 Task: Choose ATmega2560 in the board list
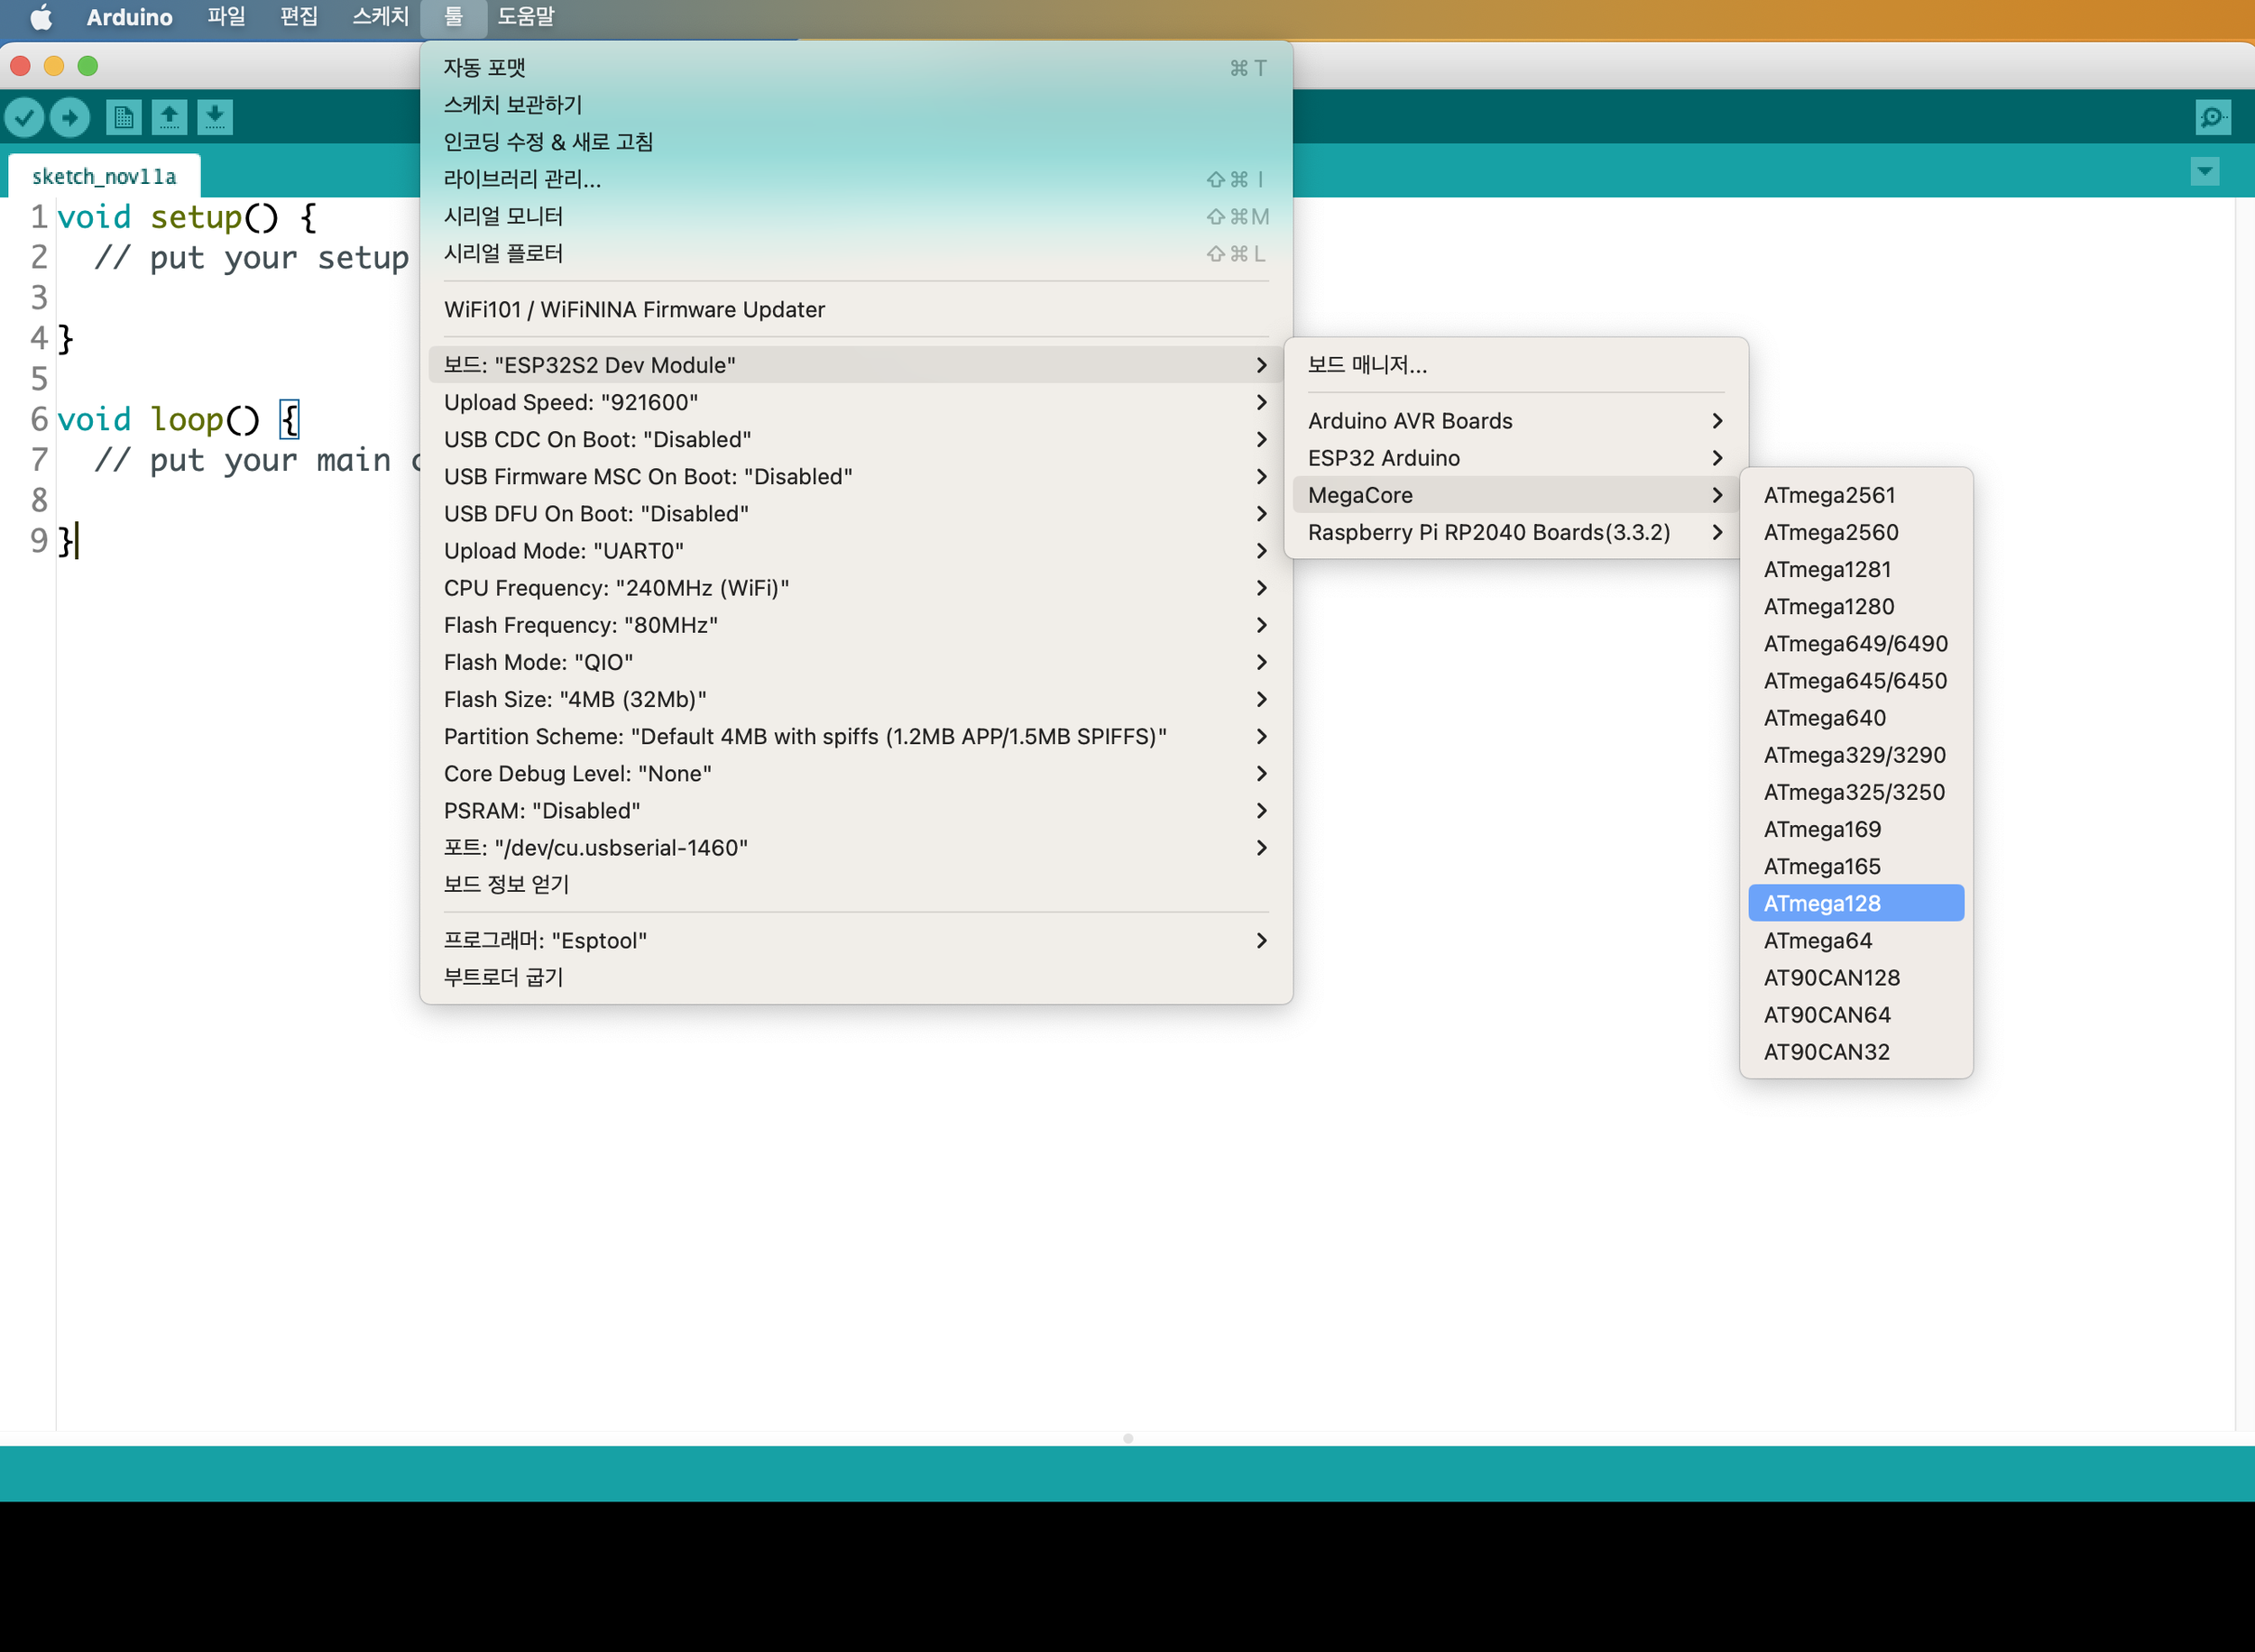1830,532
